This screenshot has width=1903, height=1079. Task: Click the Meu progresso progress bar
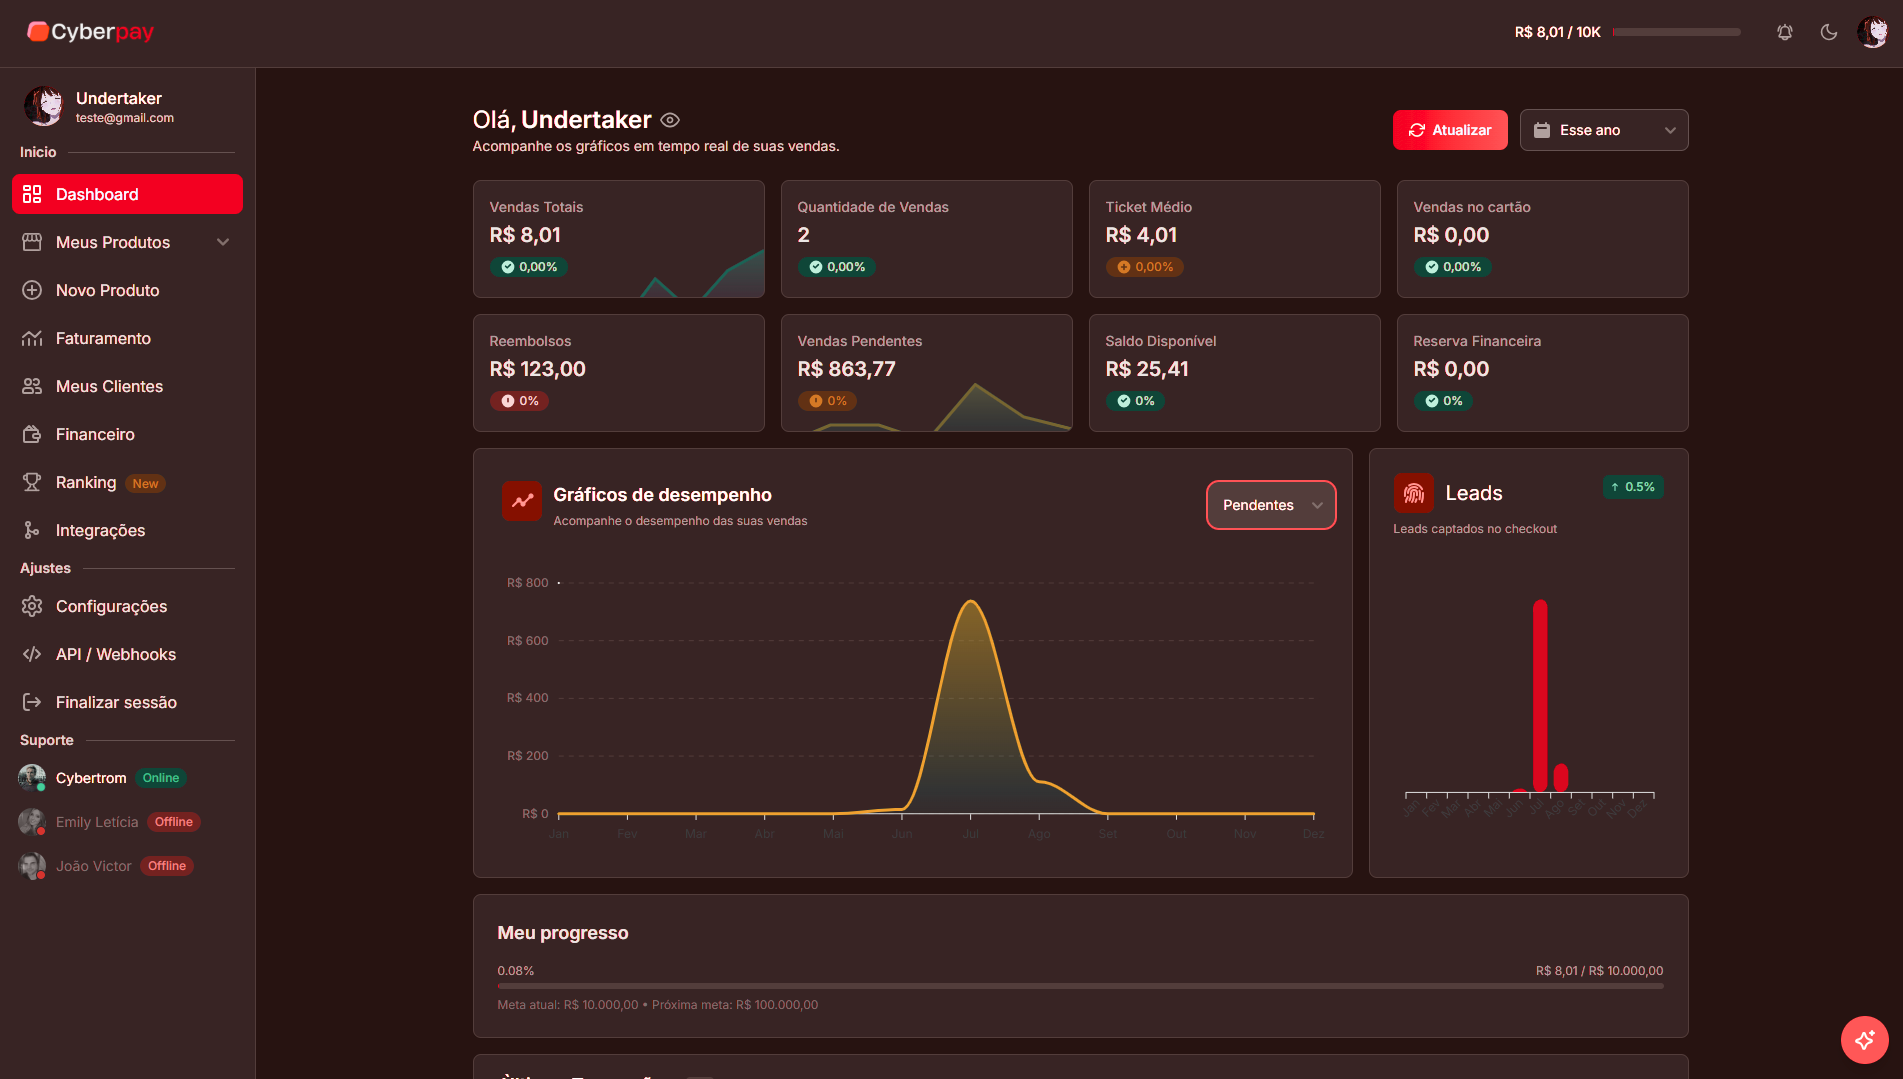click(1080, 986)
